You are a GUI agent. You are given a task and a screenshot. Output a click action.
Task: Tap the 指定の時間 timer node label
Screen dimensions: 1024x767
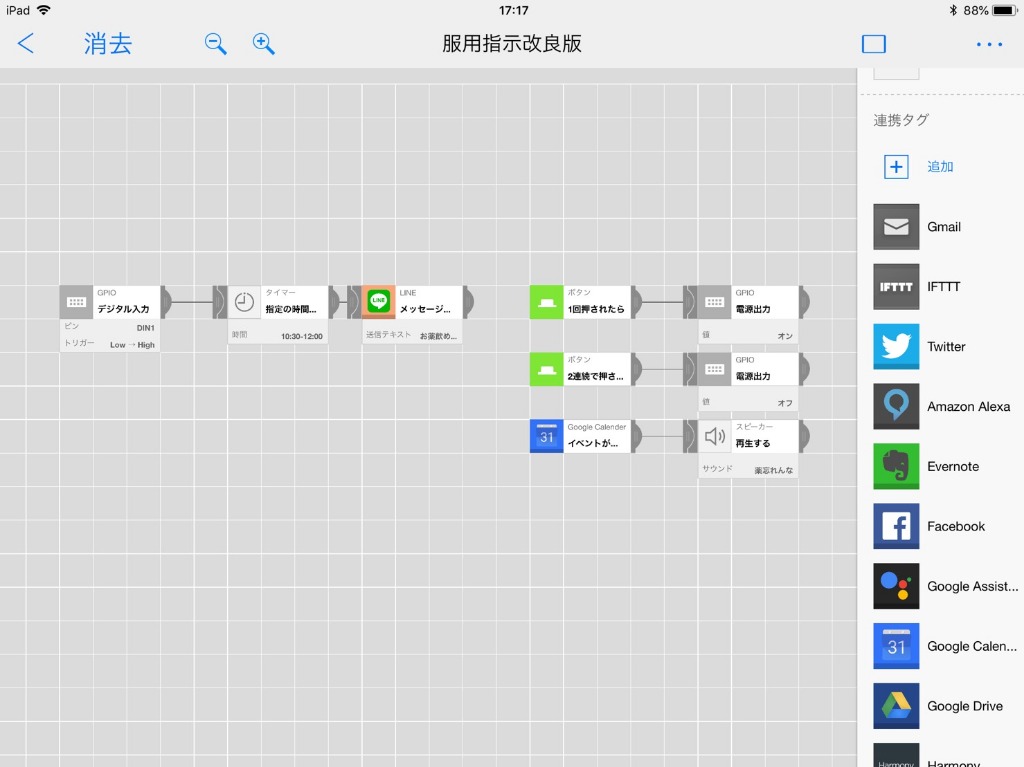pyautogui.click(x=291, y=309)
